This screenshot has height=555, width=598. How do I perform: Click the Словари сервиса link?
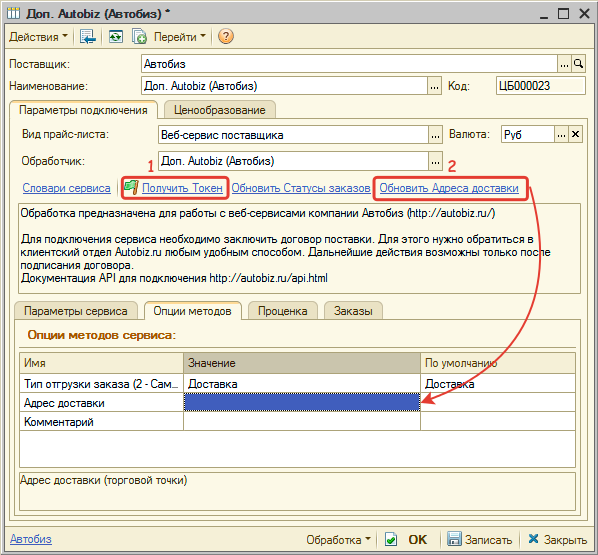[x=66, y=188]
